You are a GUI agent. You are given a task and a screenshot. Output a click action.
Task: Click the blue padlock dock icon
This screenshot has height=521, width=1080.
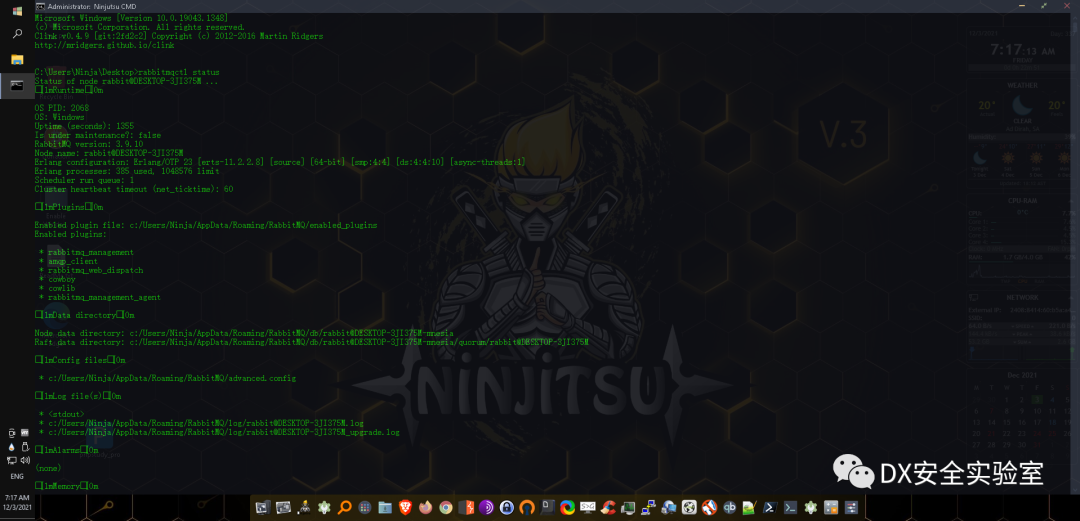pos(507,508)
